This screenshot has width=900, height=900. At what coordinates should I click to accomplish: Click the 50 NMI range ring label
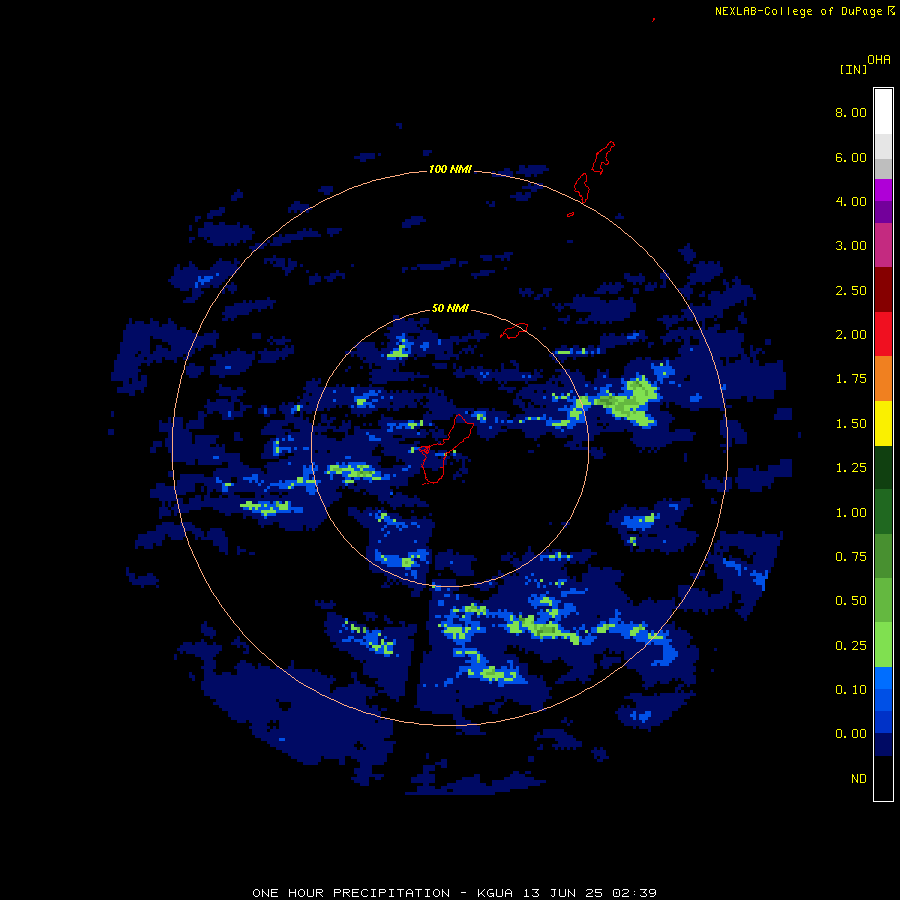pos(450,309)
